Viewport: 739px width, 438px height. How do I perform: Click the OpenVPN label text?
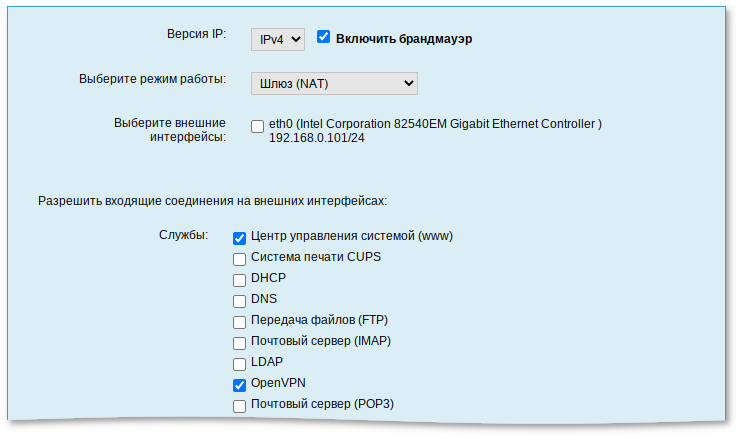(278, 384)
